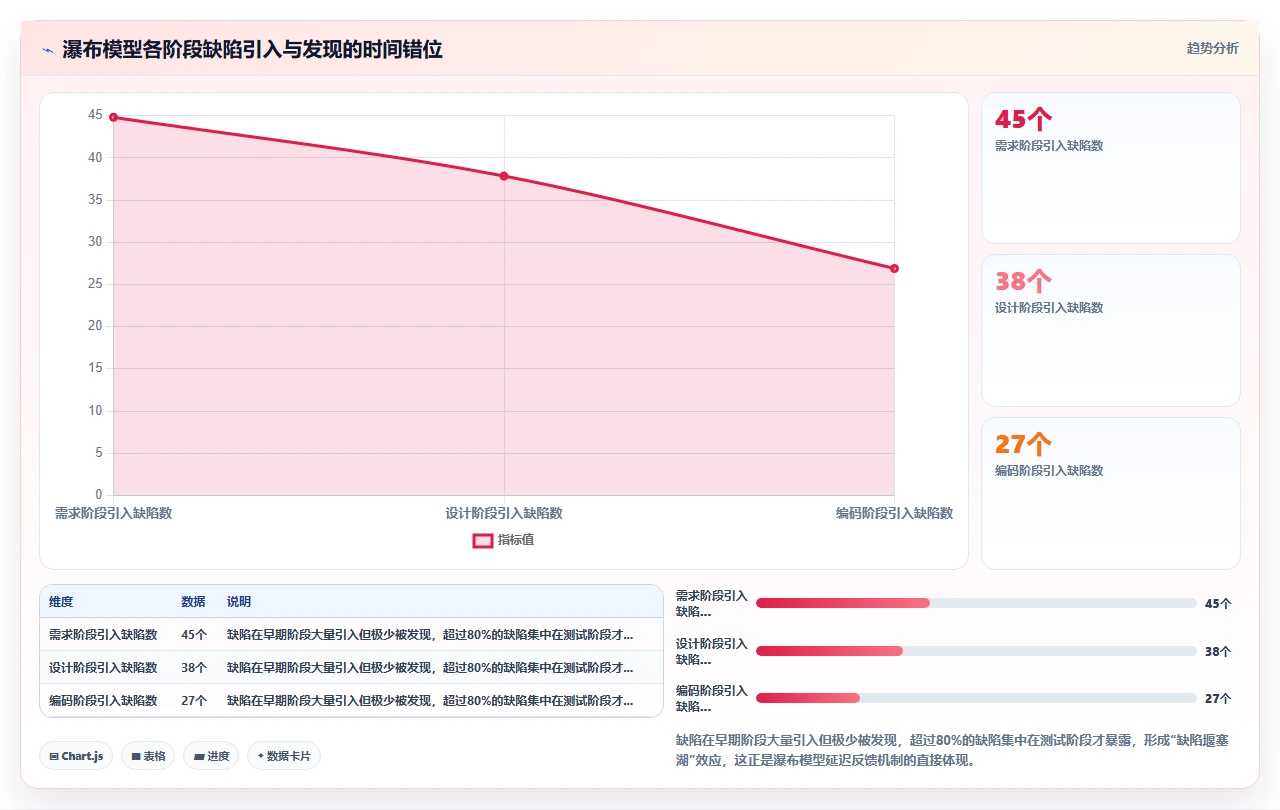Image resolution: width=1280 pixels, height=810 pixels.
Task: Click the 27个 stat card value
Action: pos(1023,444)
